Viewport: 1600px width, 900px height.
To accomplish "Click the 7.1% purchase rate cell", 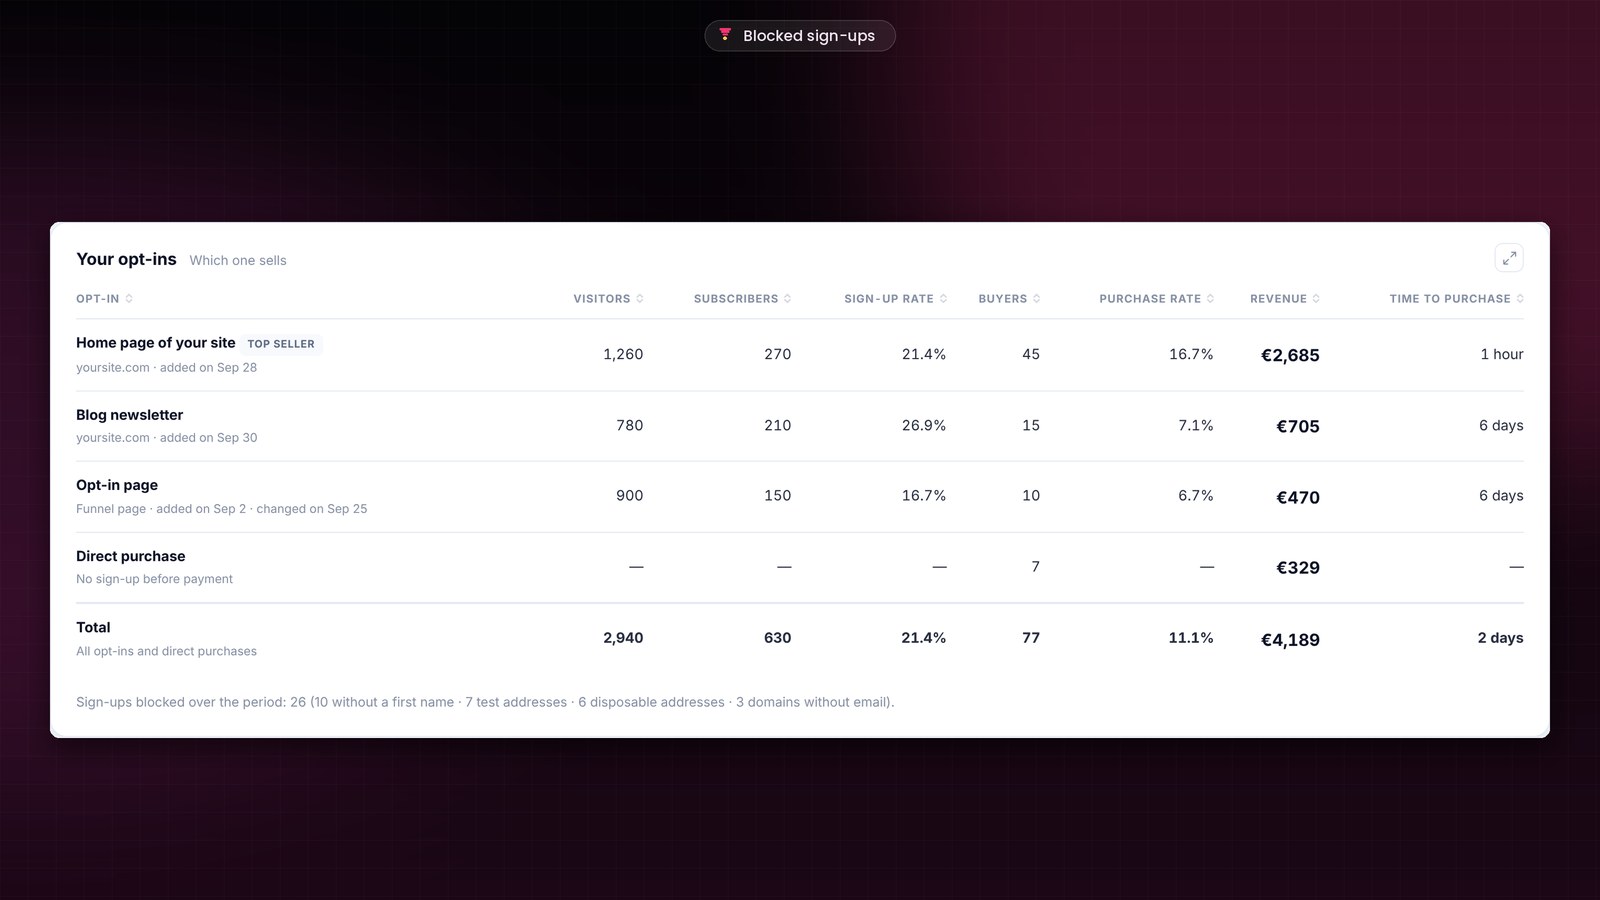I will tap(1196, 425).
